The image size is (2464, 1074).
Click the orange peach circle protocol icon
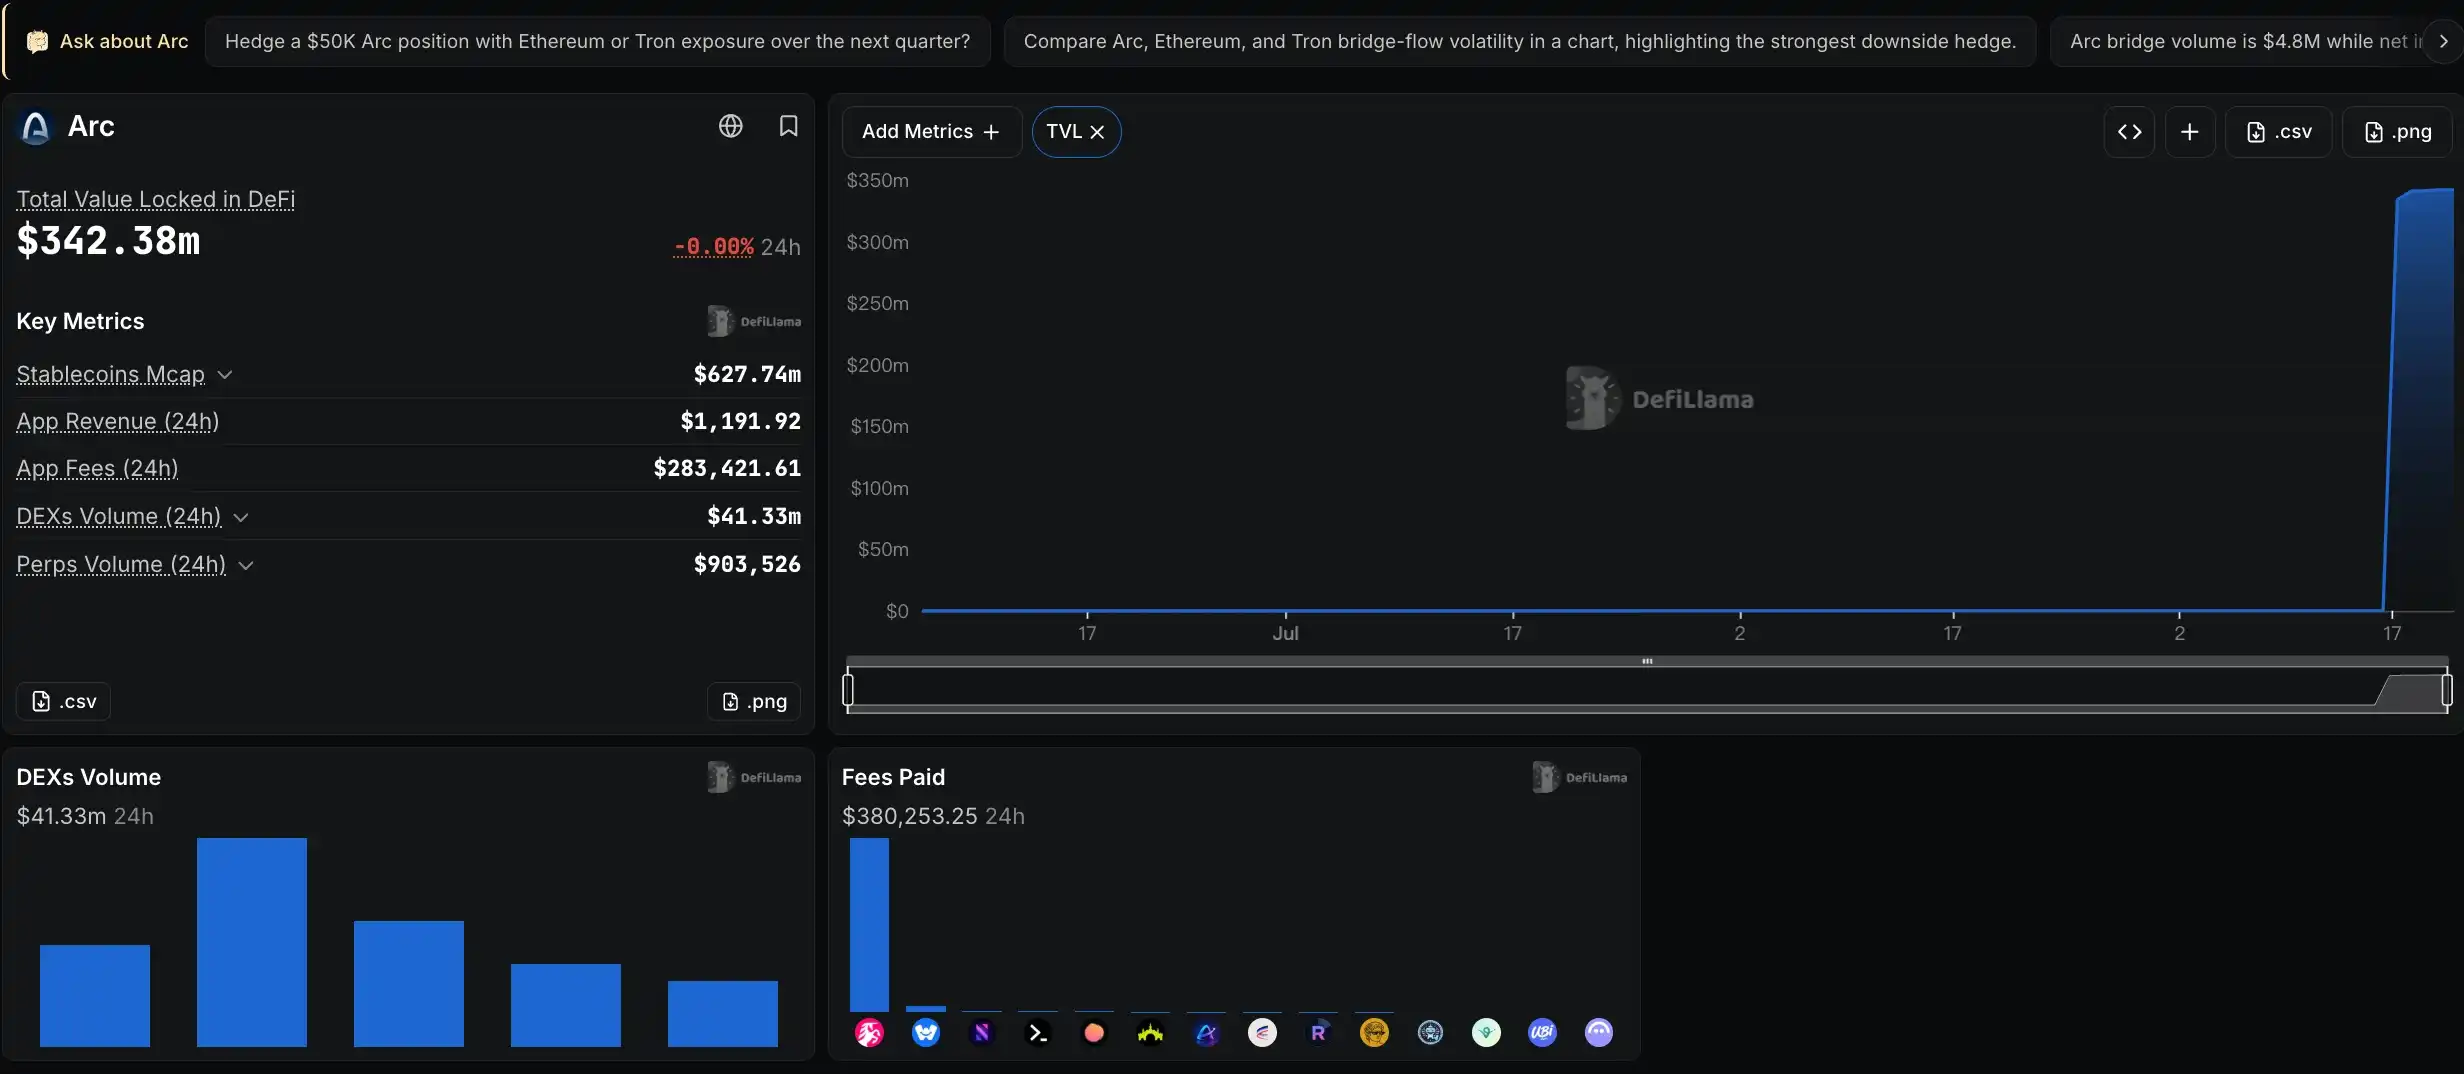pos(1094,1032)
